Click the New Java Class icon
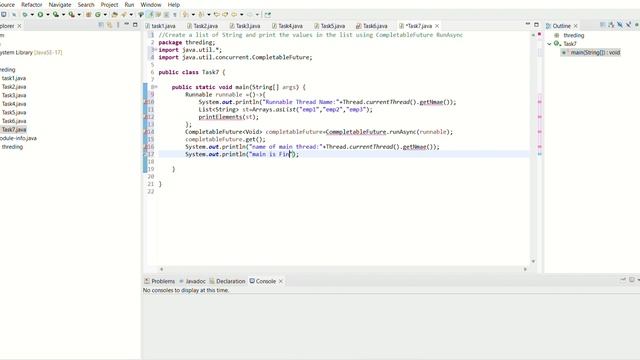 click(98, 14)
